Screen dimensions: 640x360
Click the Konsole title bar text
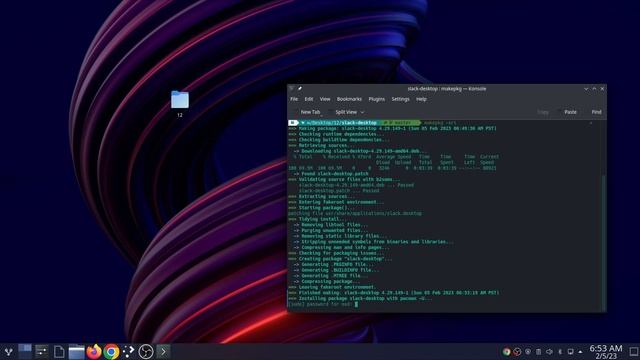[447, 89]
